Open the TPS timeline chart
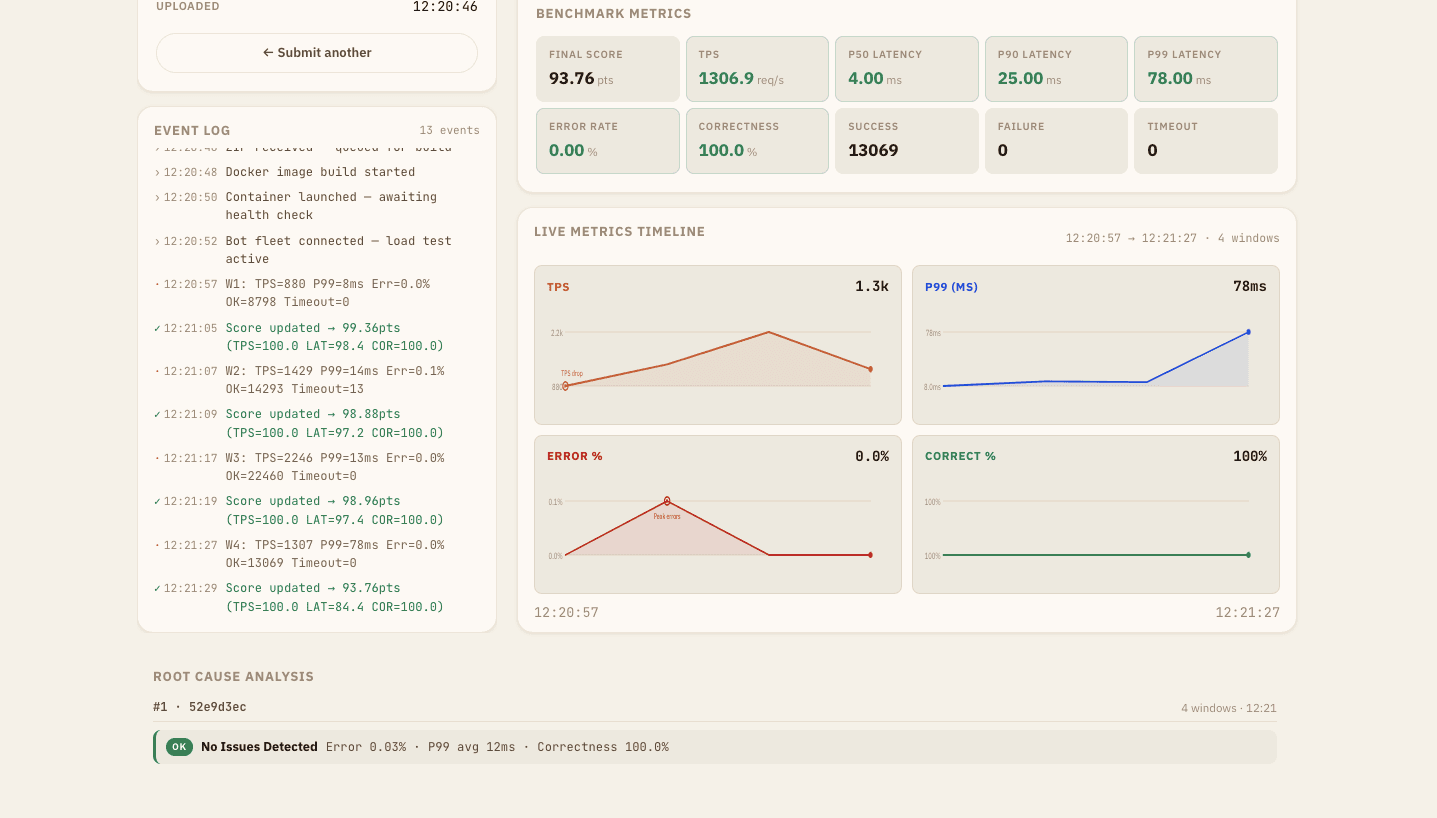The width and height of the screenshot is (1437, 818). tap(718, 345)
